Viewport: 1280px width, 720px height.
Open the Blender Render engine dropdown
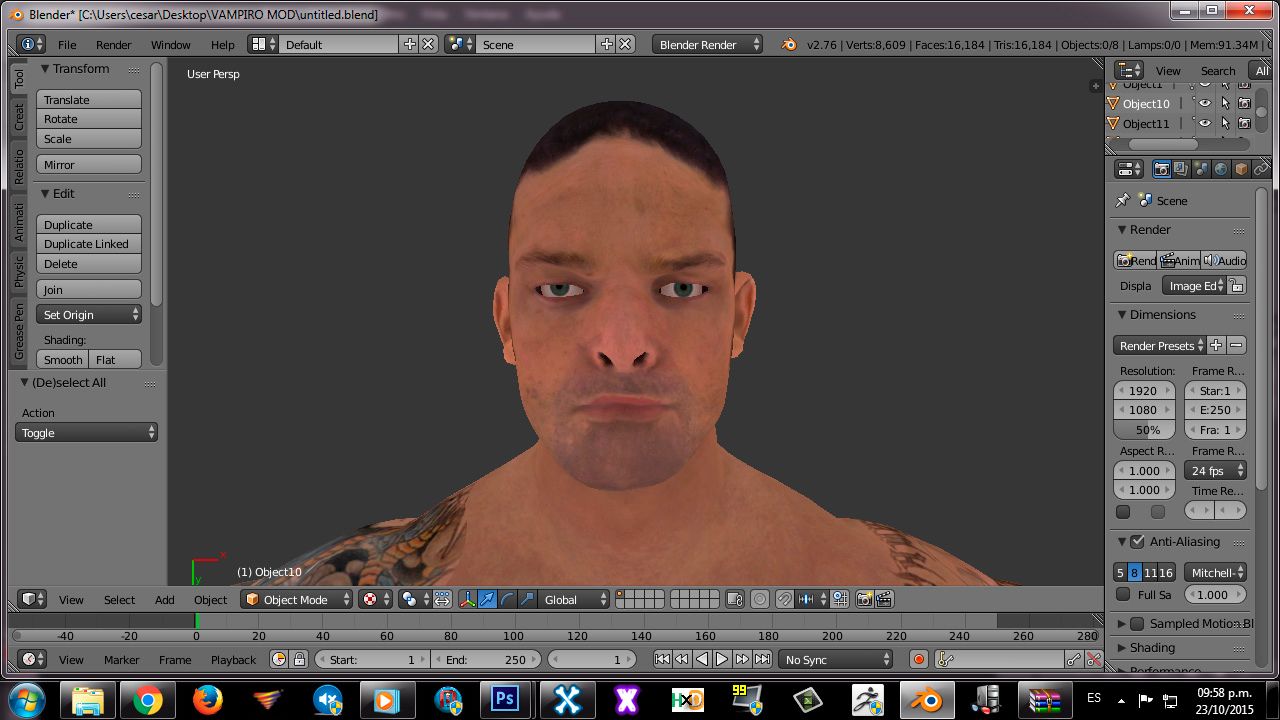[707, 44]
